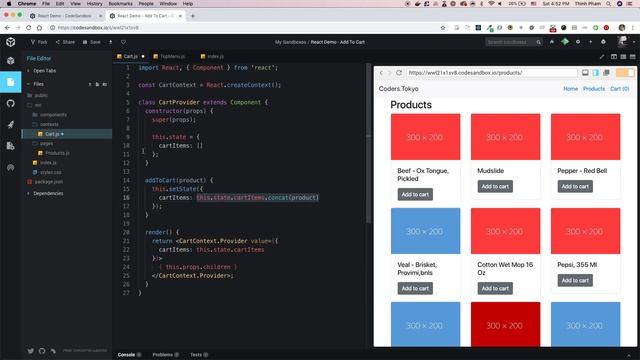Image resolution: width=640 pixels, height=360 pixels.
Task: Select Cart.js in the file tree
Action: point(67,134)
